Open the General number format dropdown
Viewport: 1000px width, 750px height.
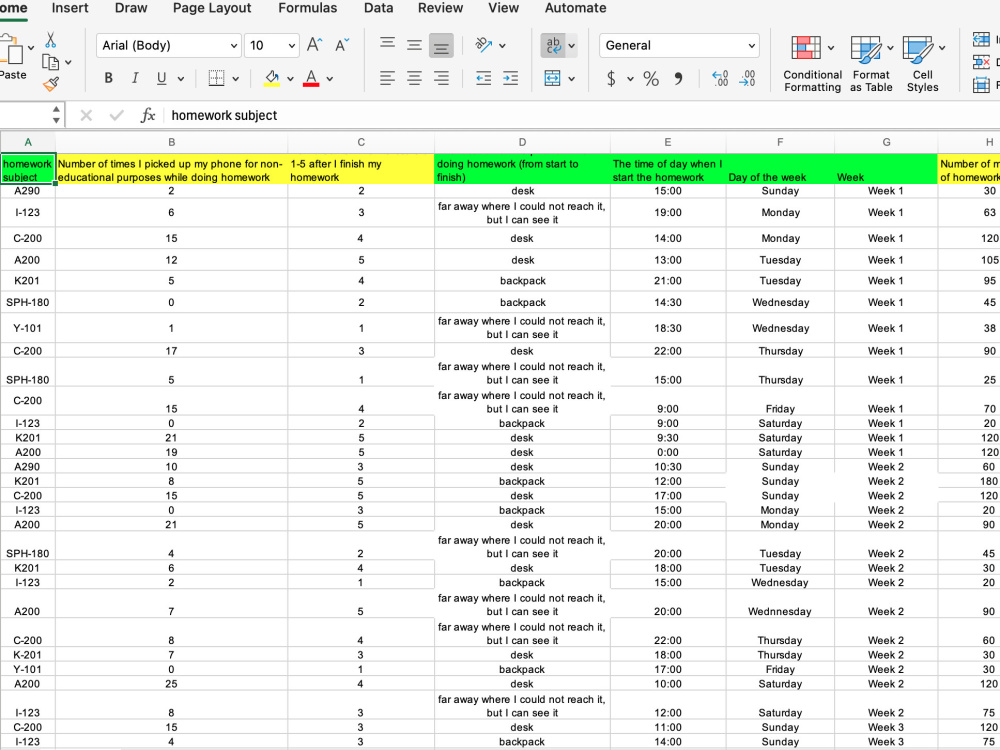(x=751, y=46)
